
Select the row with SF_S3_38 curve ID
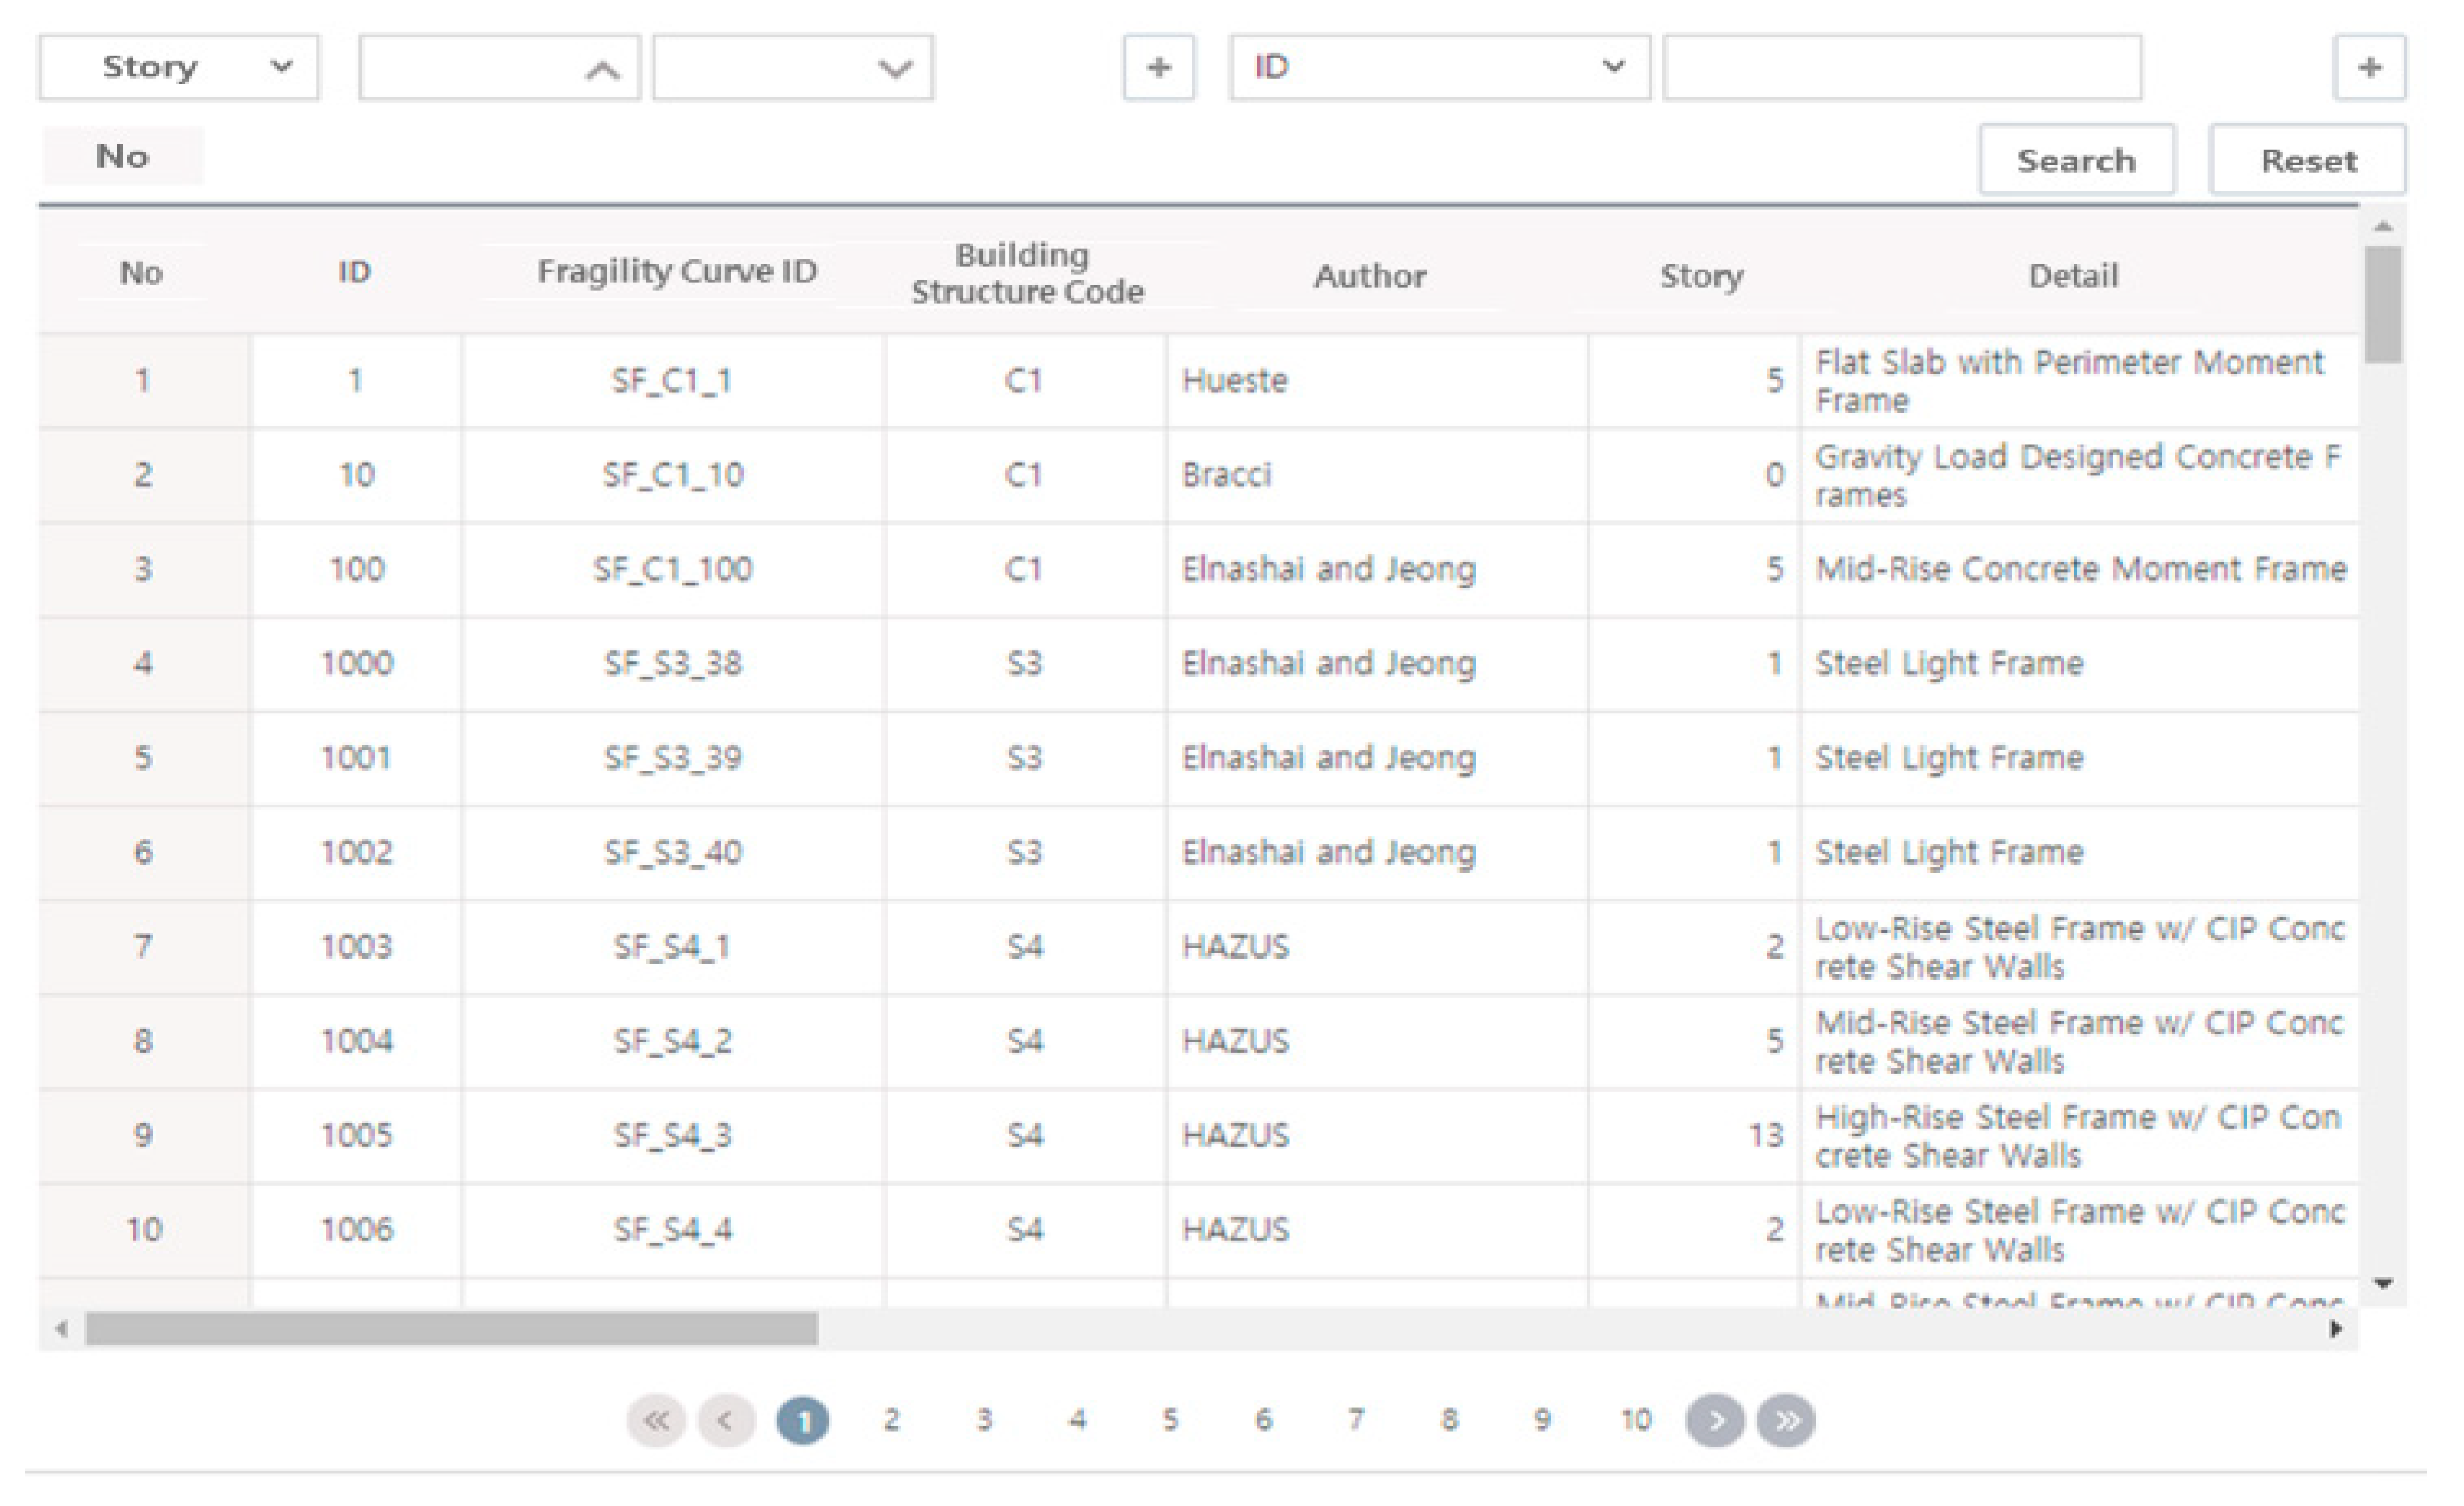(x=673, y=663)
